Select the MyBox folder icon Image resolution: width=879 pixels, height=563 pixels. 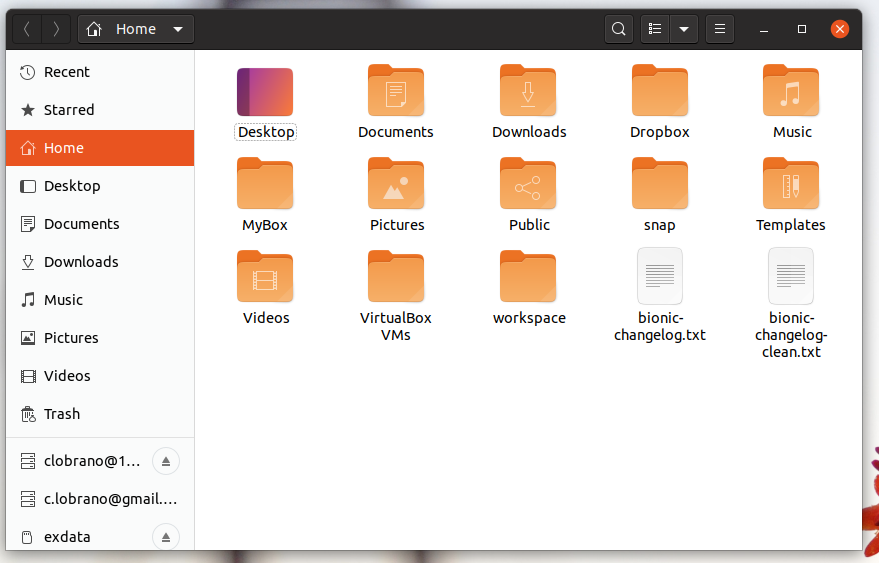[265, 183]
